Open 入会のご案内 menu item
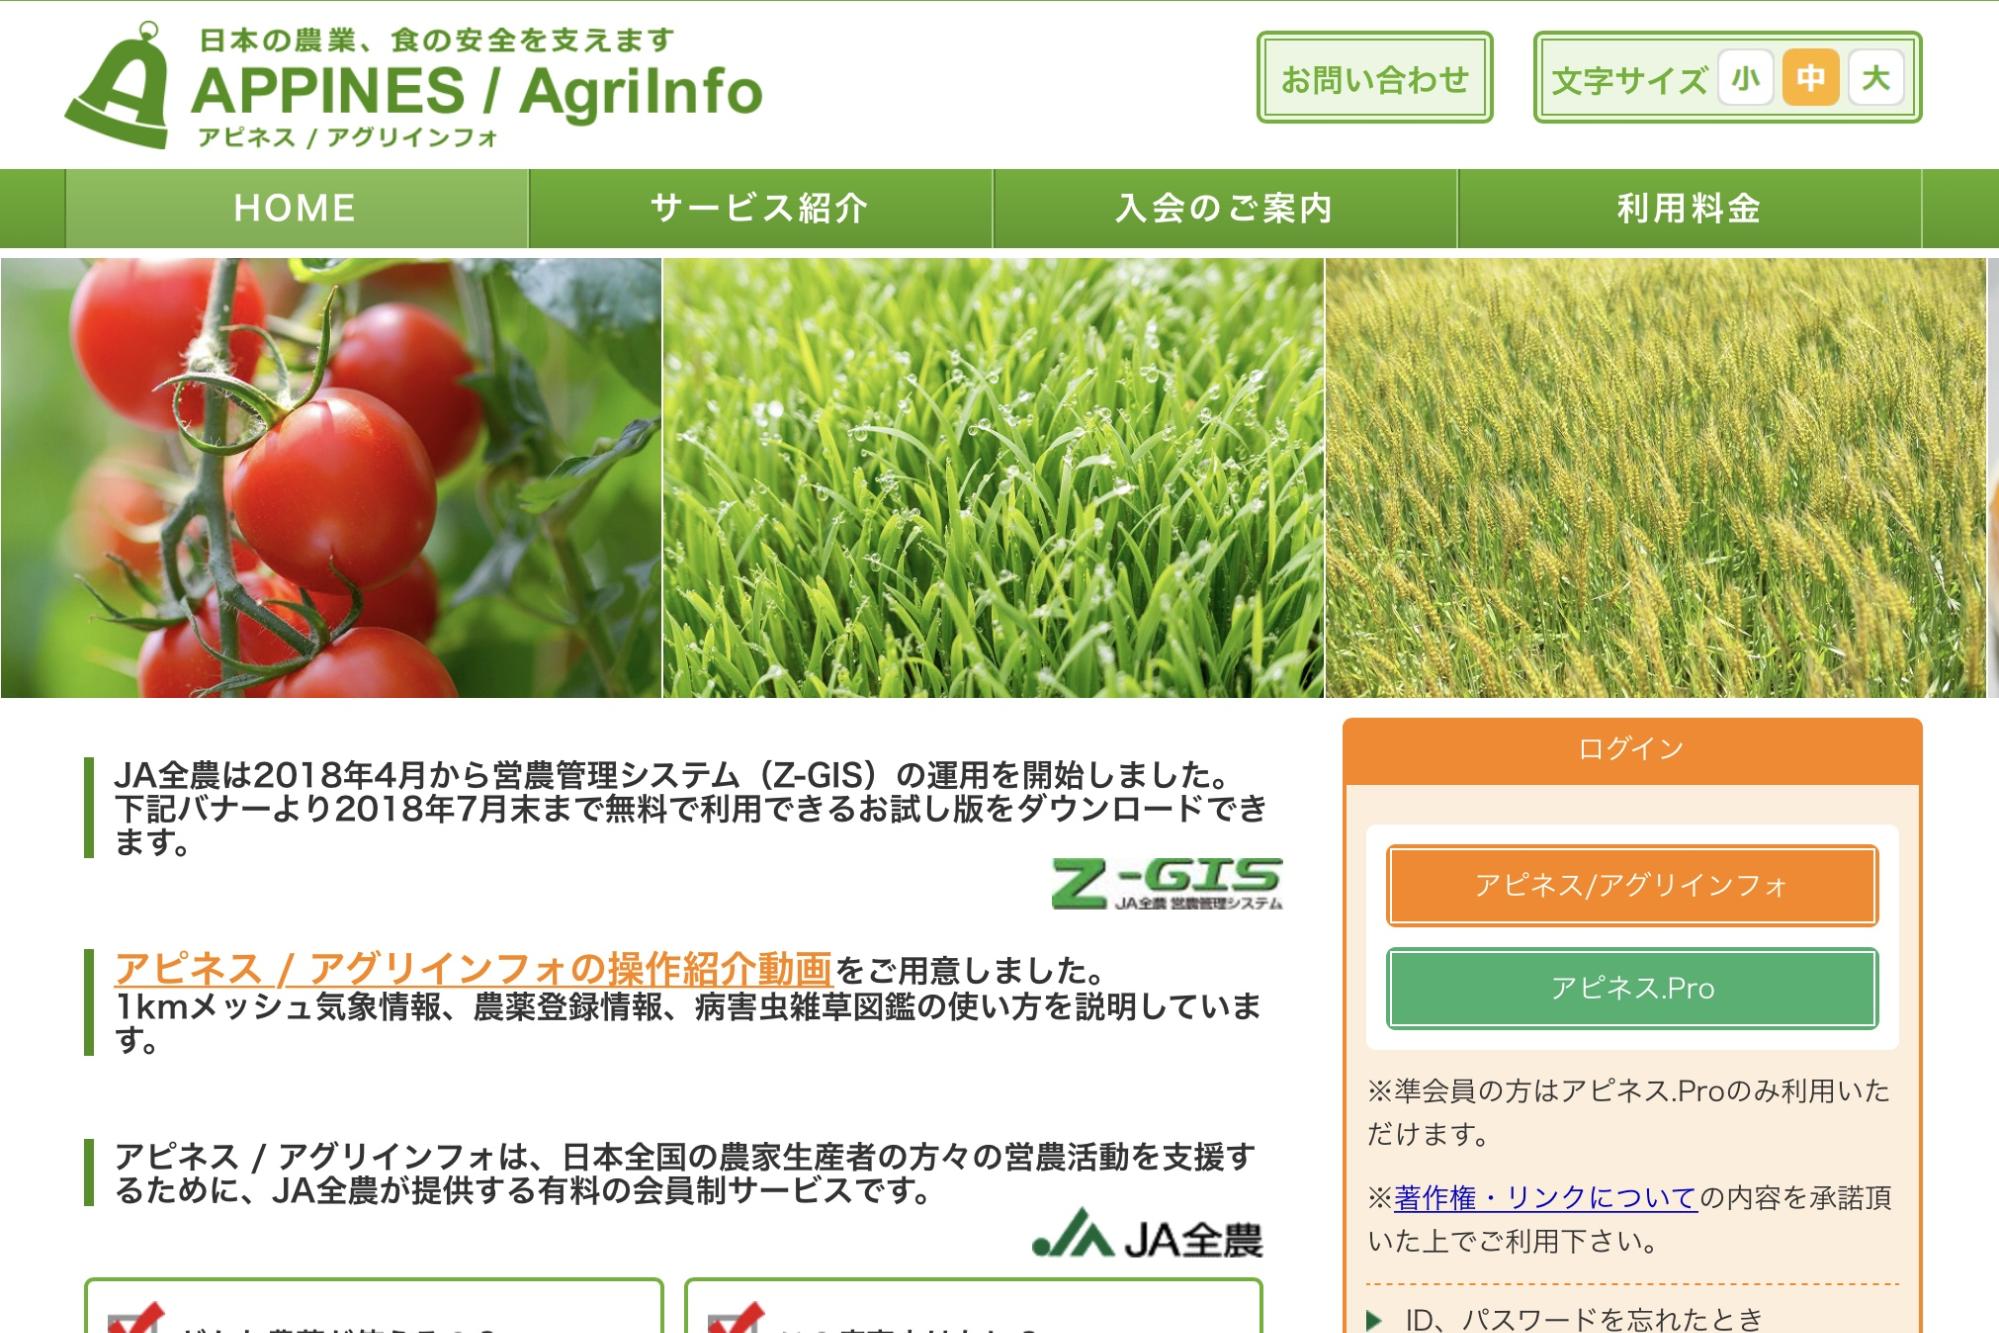Viewport: 1999px width, 1333px height. (x=1225, y=208)
